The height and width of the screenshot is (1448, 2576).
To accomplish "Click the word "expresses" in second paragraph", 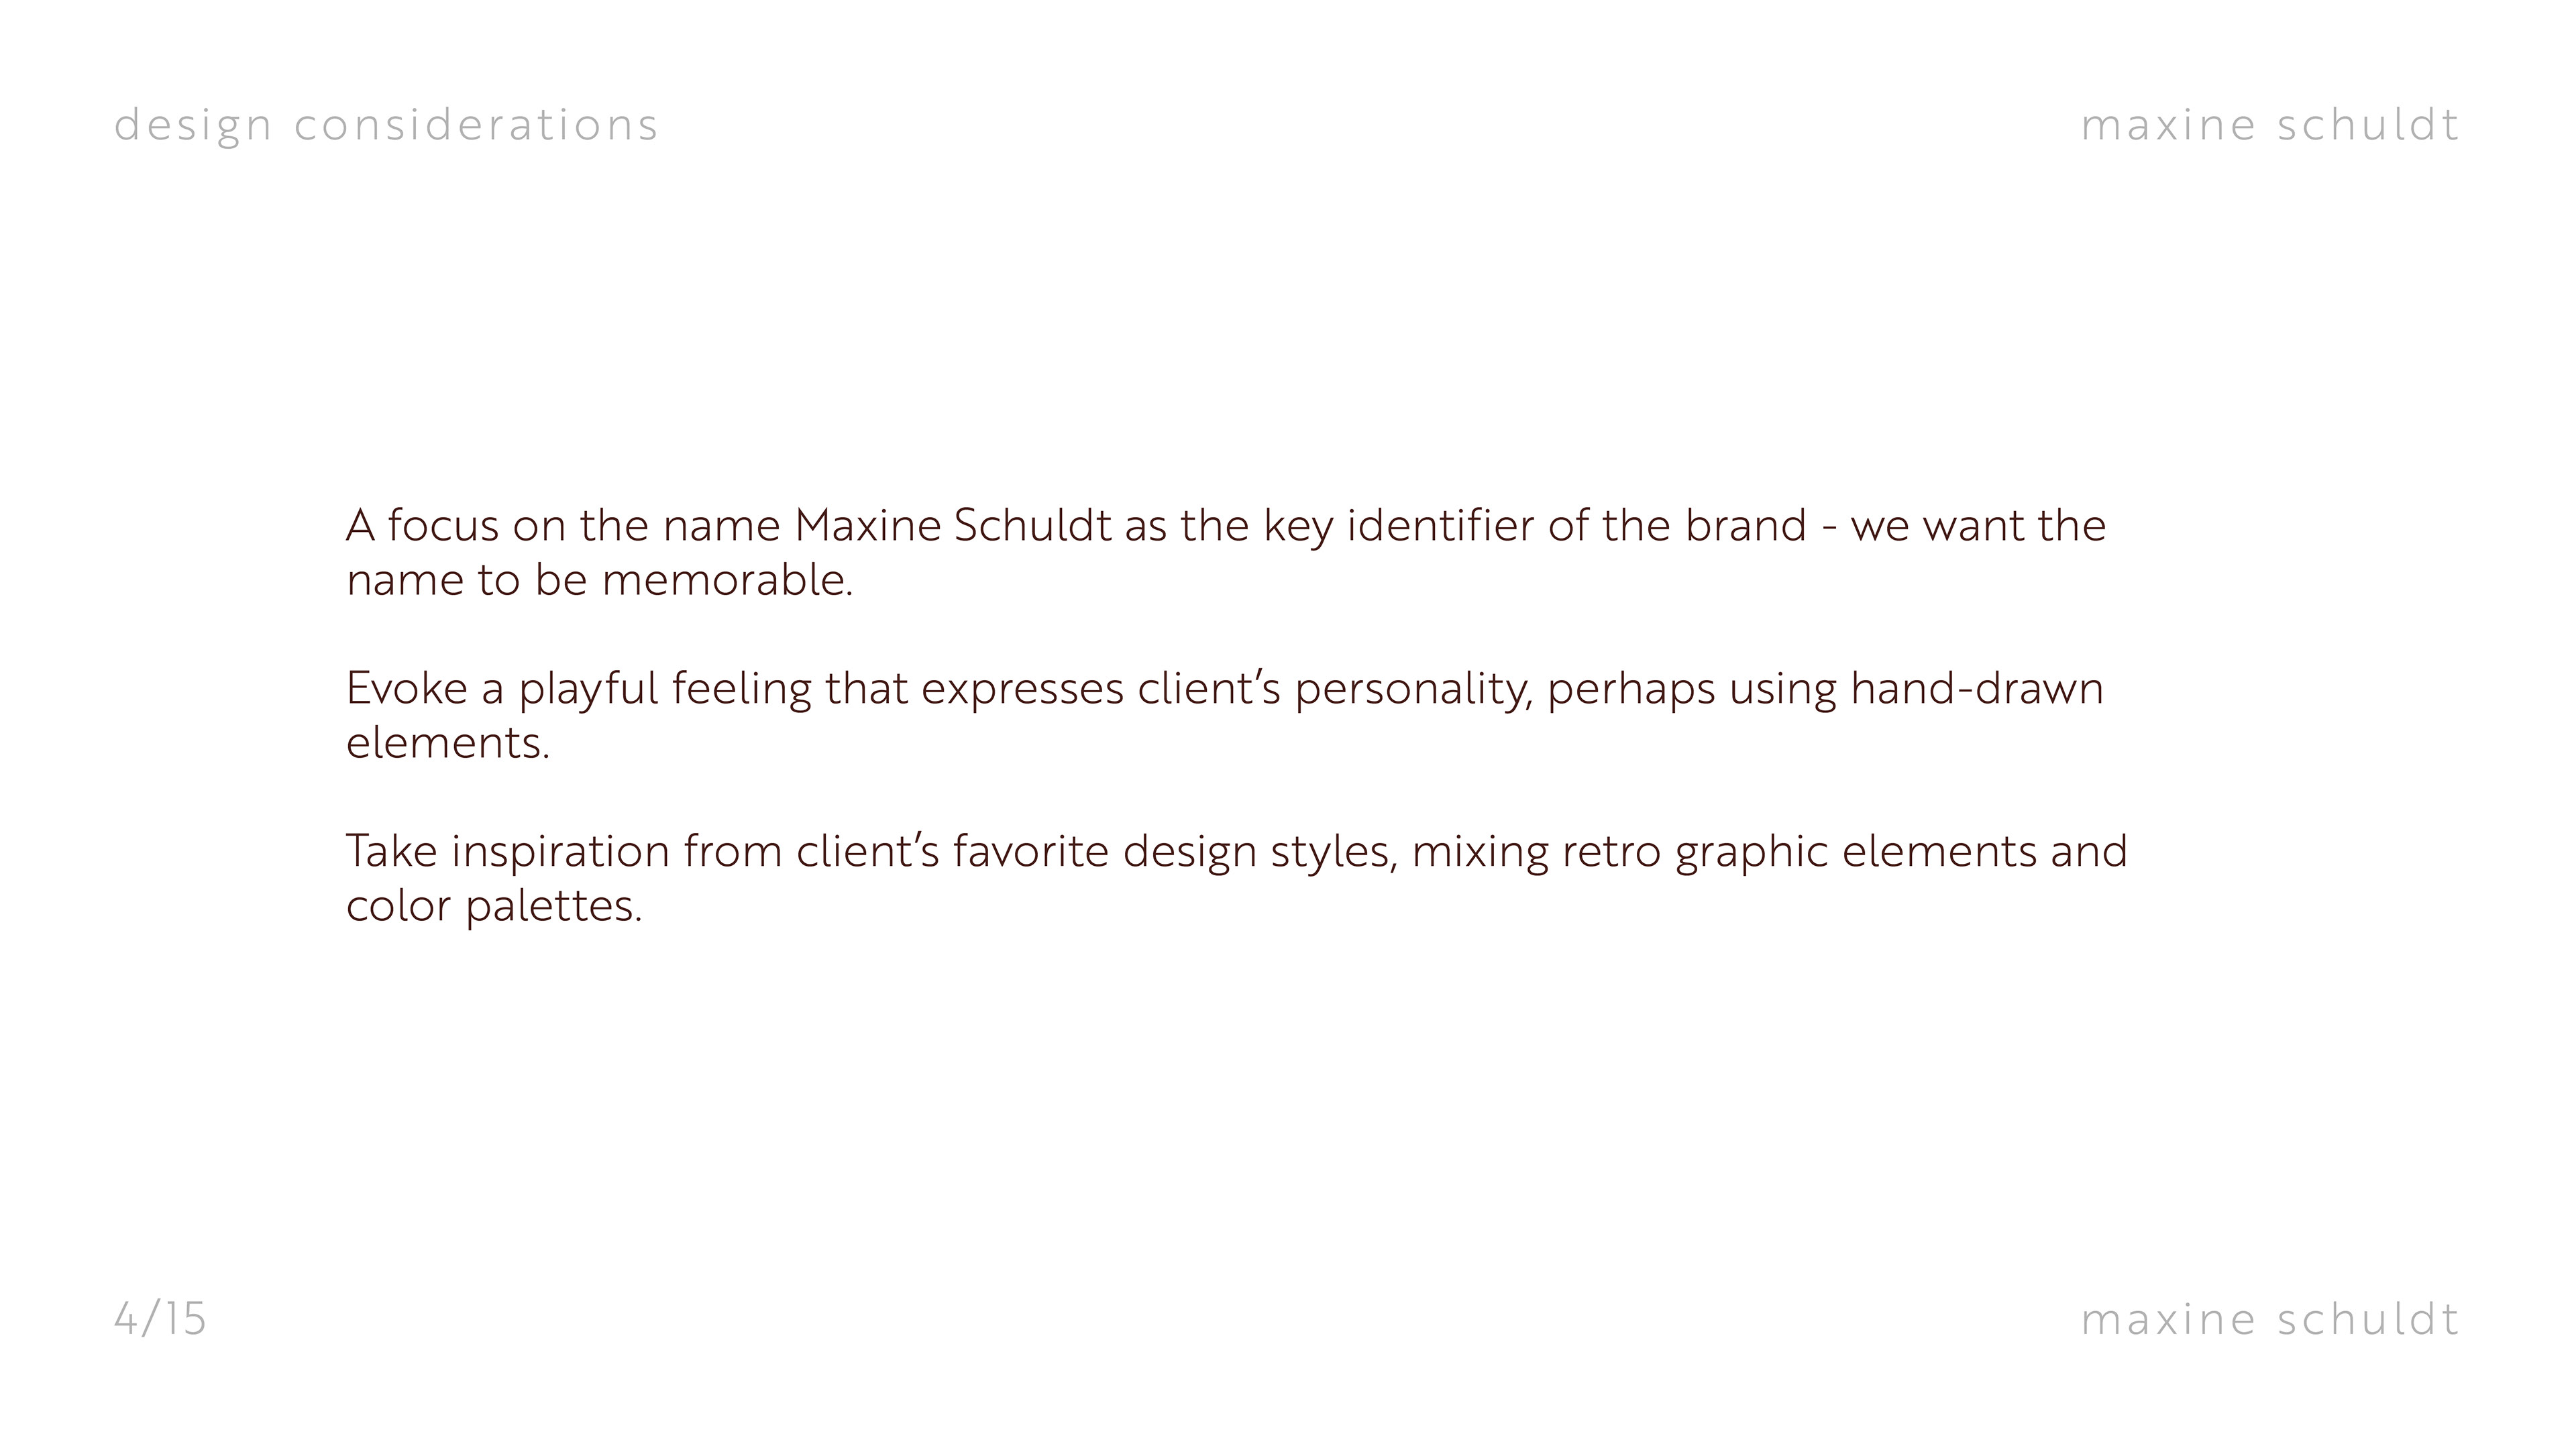I will [1022, 689].
